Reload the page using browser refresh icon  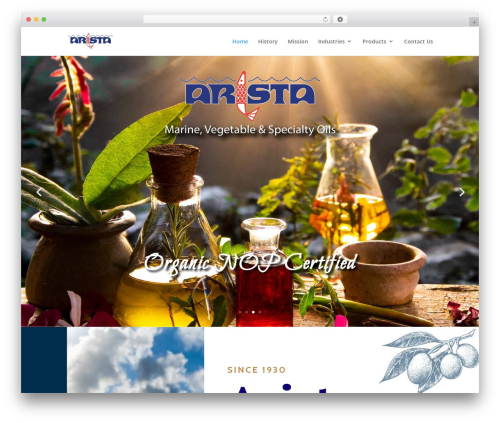tap(325, 20)
